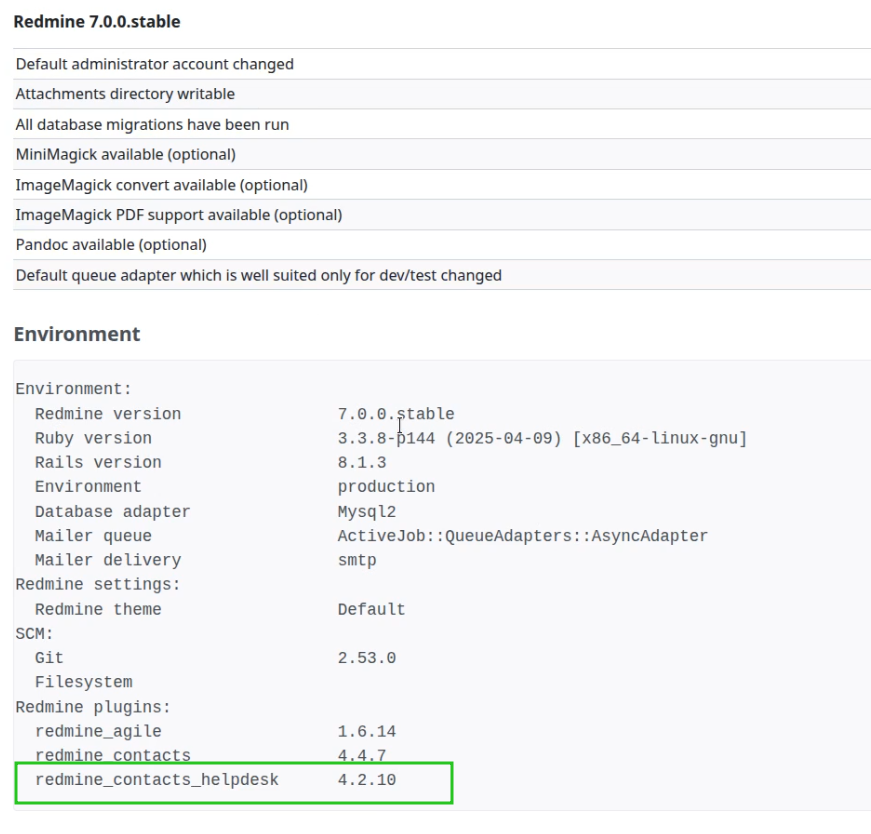The height and width of the screenshot is (834, 871).
Task: Click Rails version value '8.1.3'
Action: click(362, 462)
